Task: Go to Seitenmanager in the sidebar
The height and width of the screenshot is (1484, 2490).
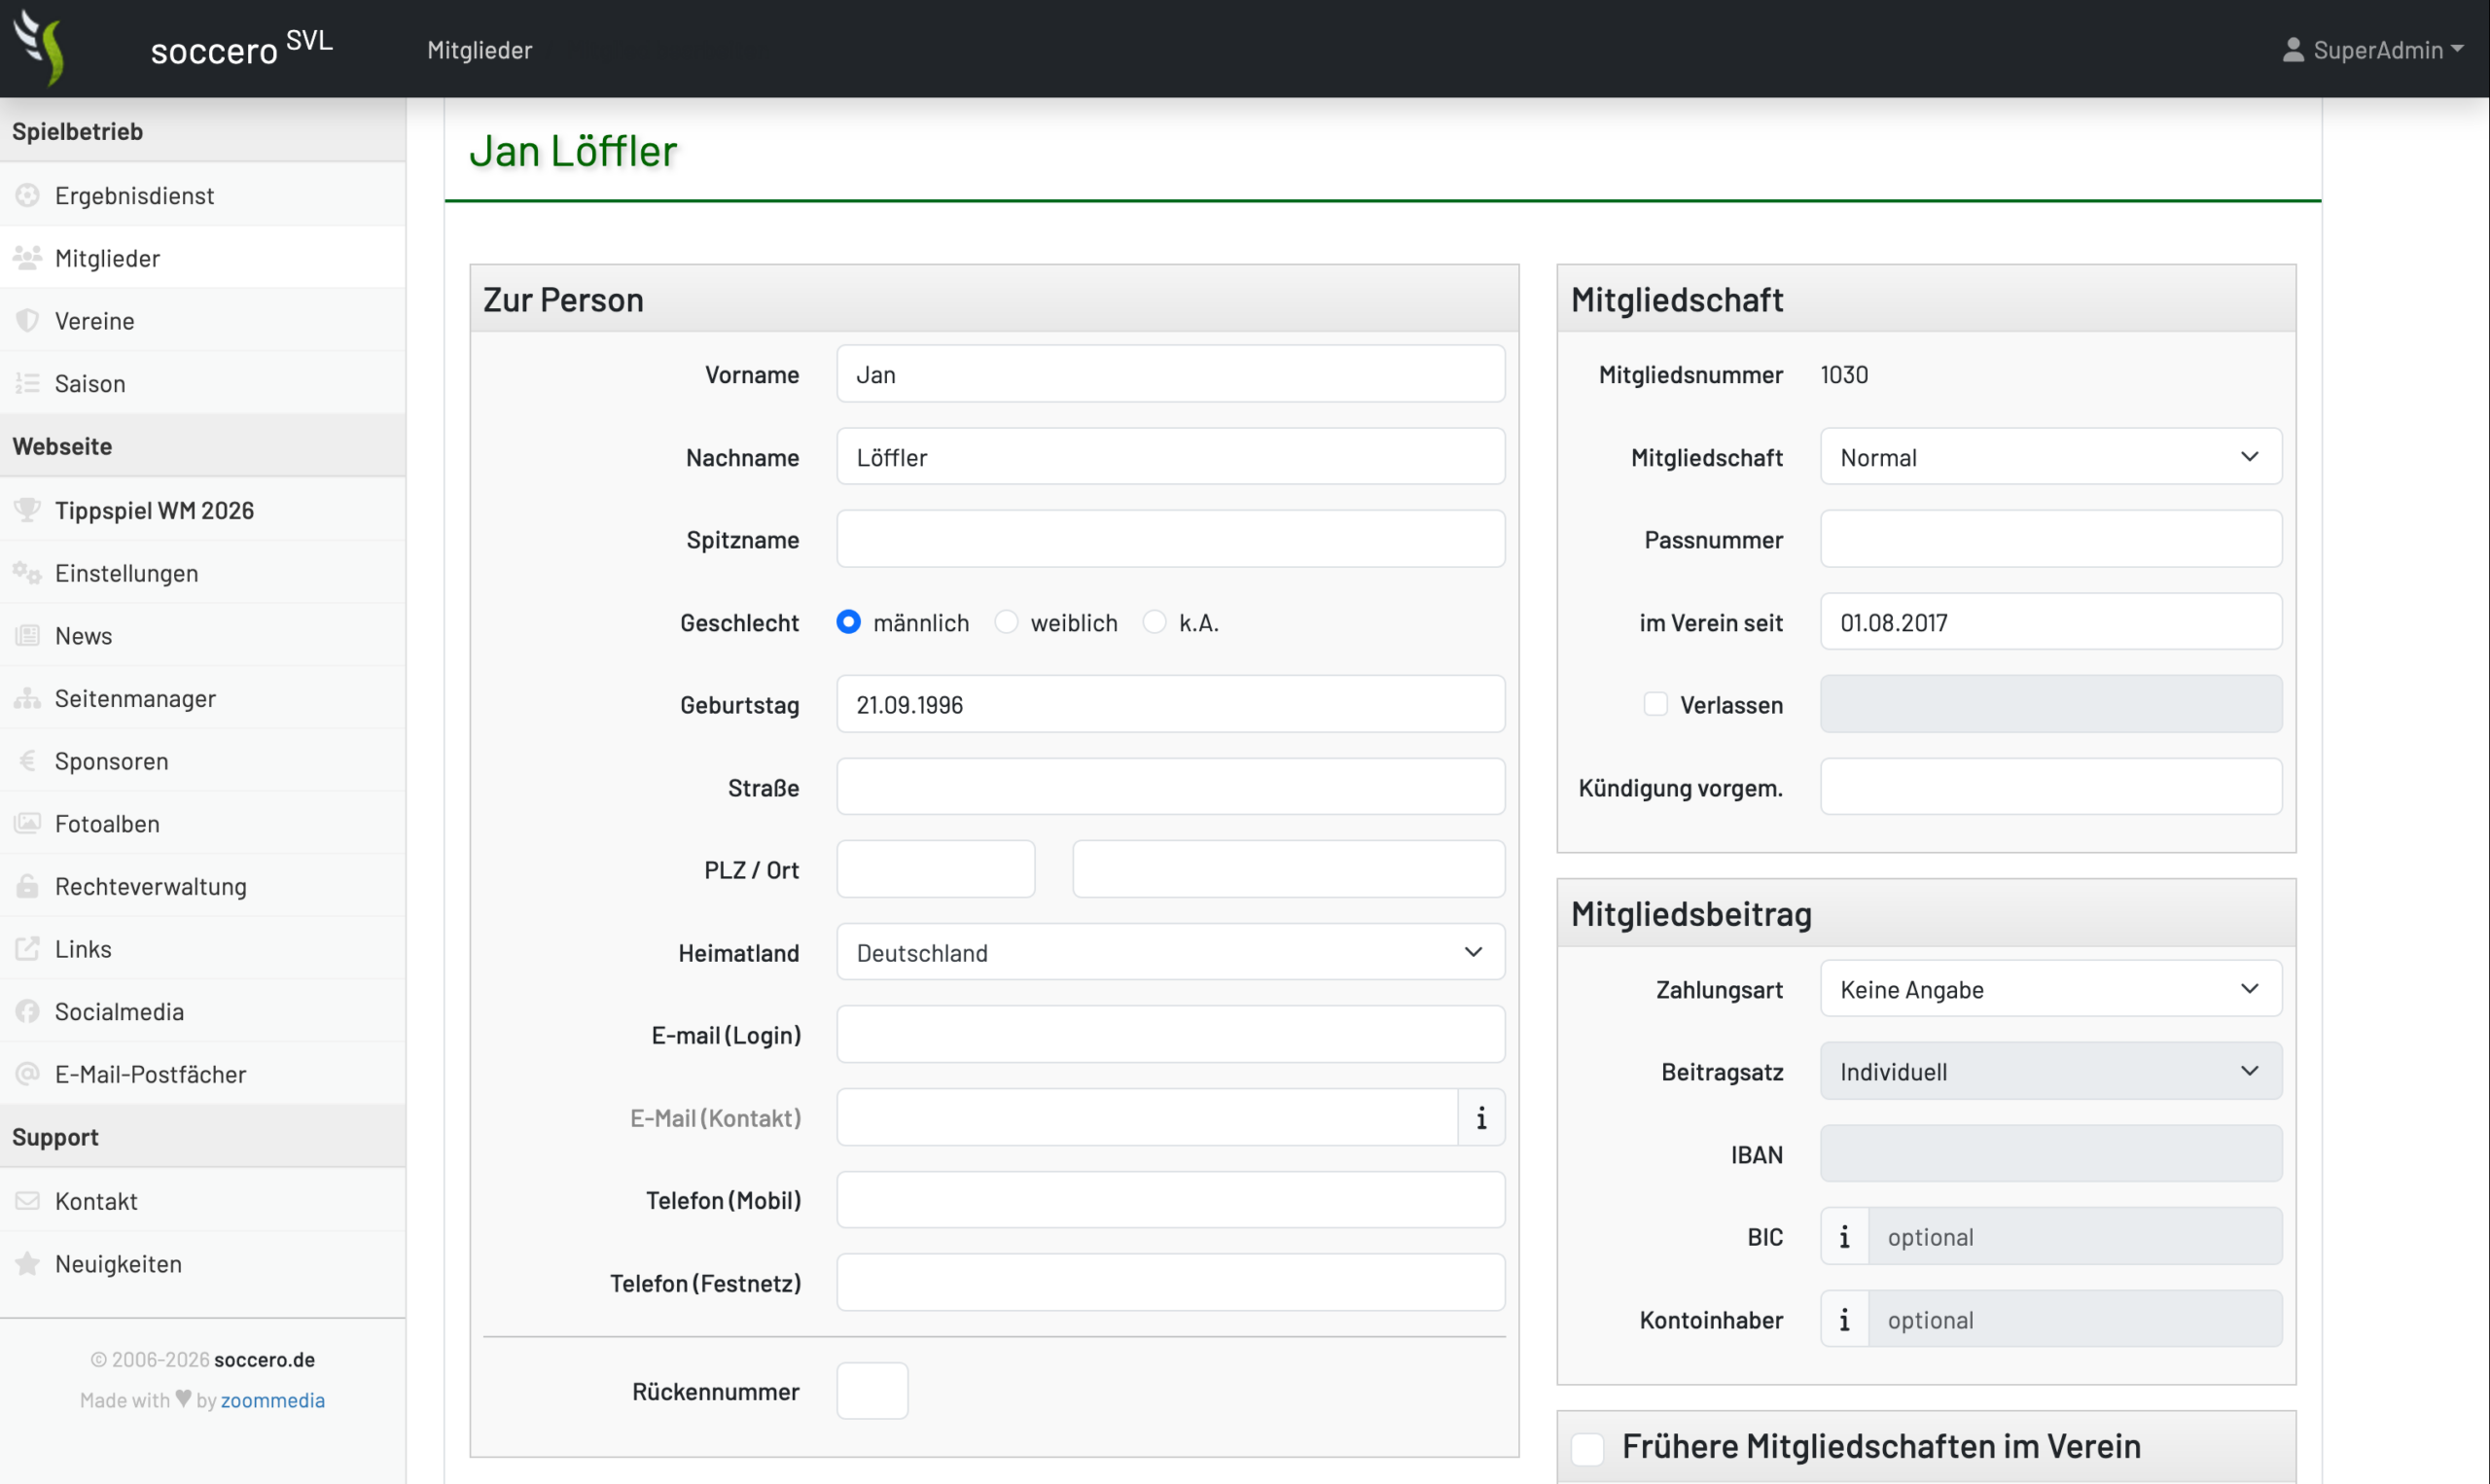Action: click(x=203, y=698)
